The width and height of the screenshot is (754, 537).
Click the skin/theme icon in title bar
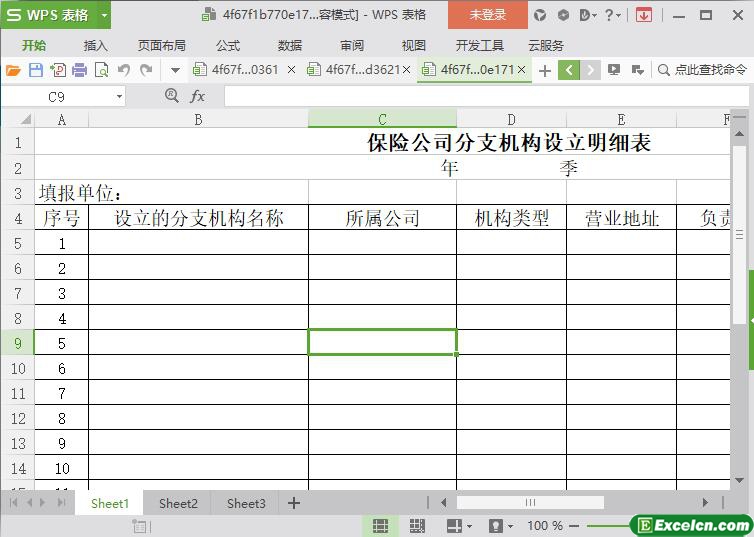(540, 15)
